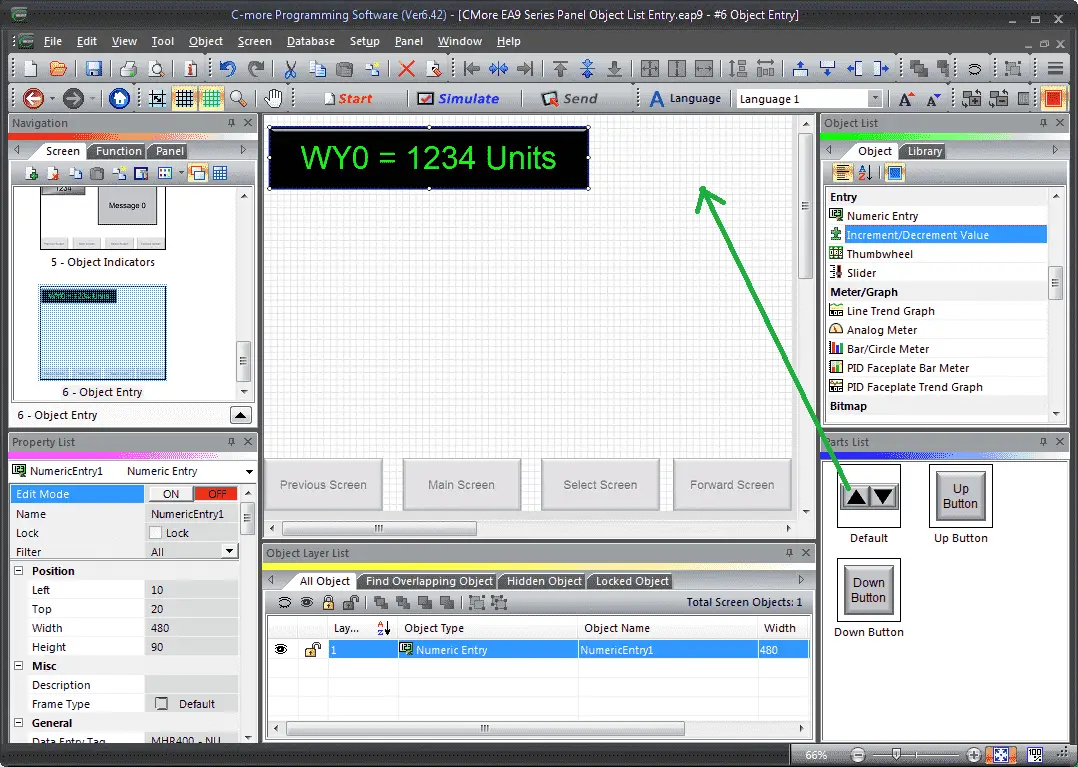Switch to the Function tab in Navigation
Screen dimensions: 1078x767
118,151
